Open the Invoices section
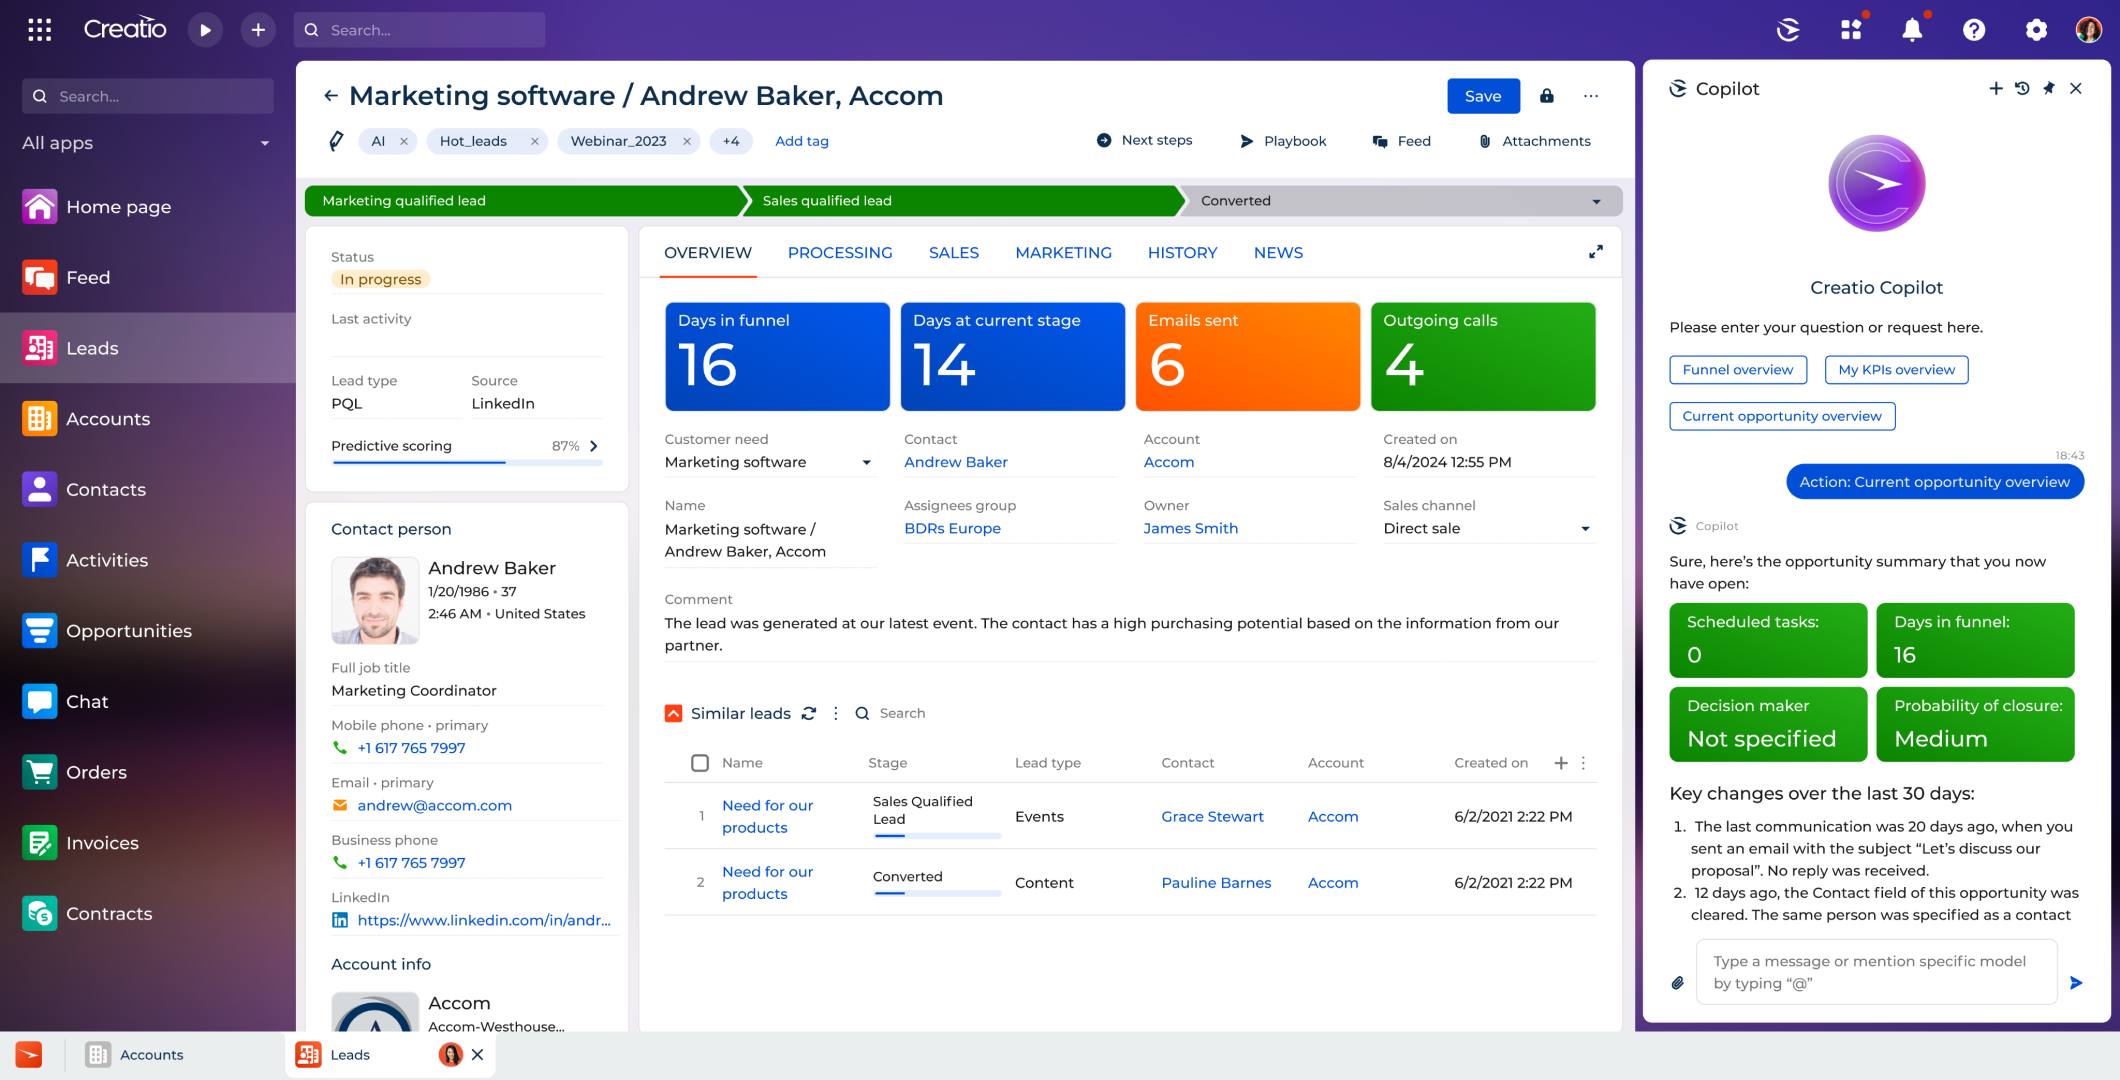2120x1080 pixels. (x=101, y=843)
